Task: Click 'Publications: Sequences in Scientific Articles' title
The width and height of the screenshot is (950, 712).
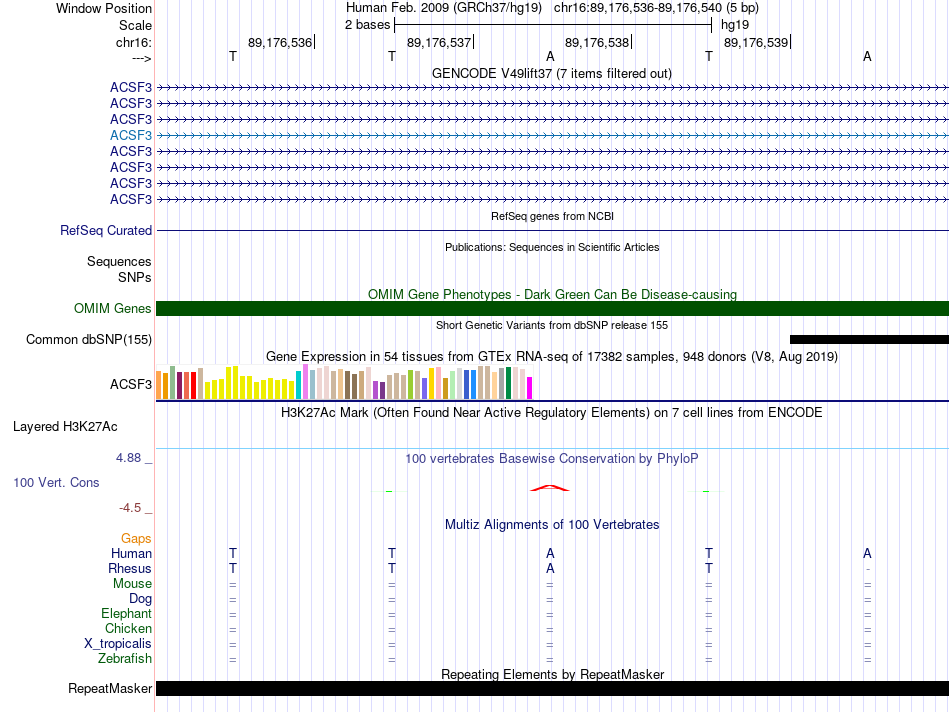Action: point(552,247)
